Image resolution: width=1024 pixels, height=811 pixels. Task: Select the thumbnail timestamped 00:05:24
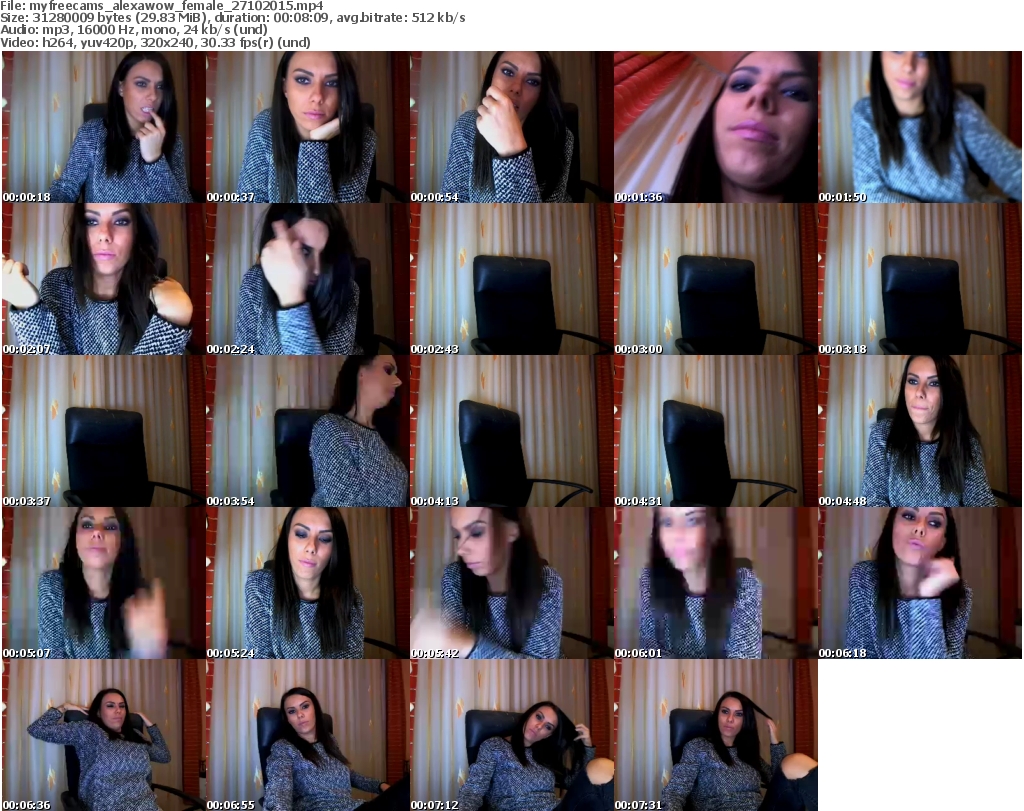pos(308,583)
